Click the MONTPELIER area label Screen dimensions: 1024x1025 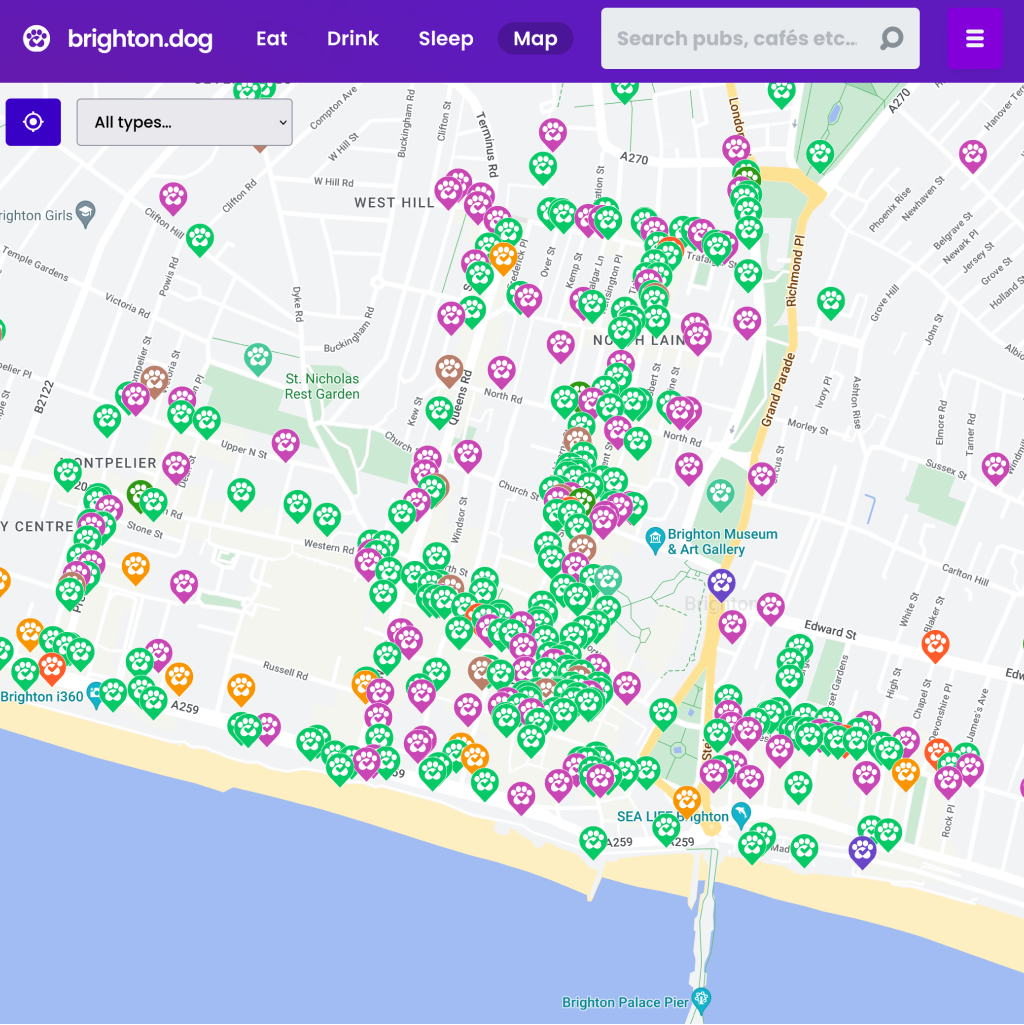click(x=109, y=463)
